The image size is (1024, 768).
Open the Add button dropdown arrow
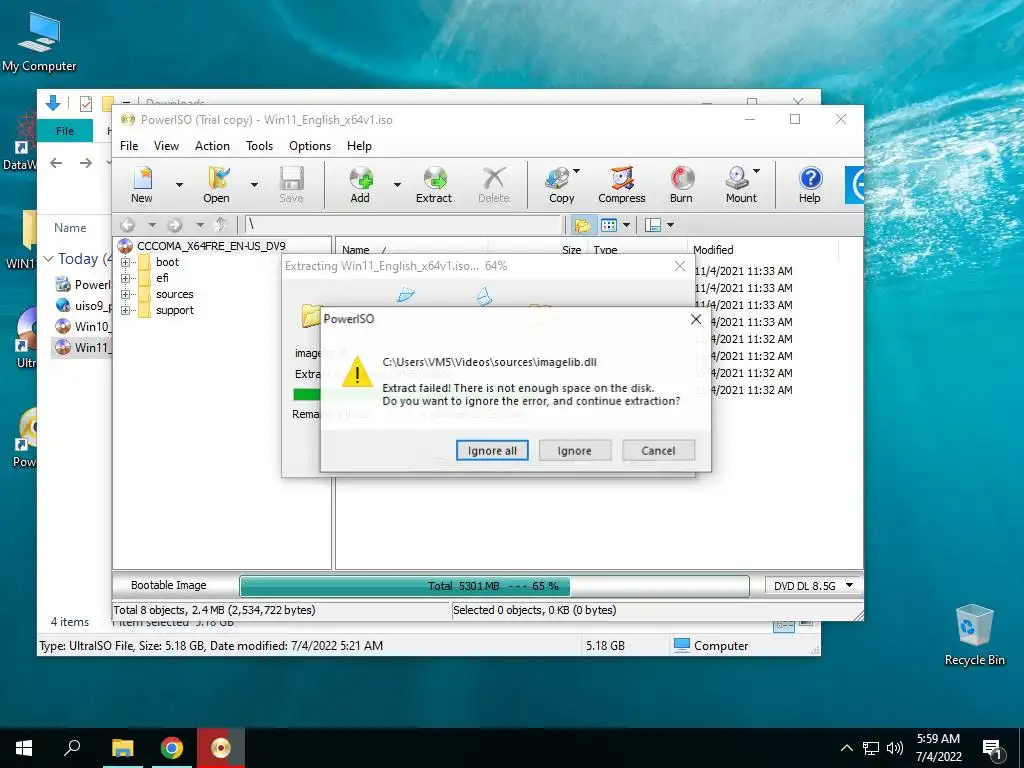point(396,185)
